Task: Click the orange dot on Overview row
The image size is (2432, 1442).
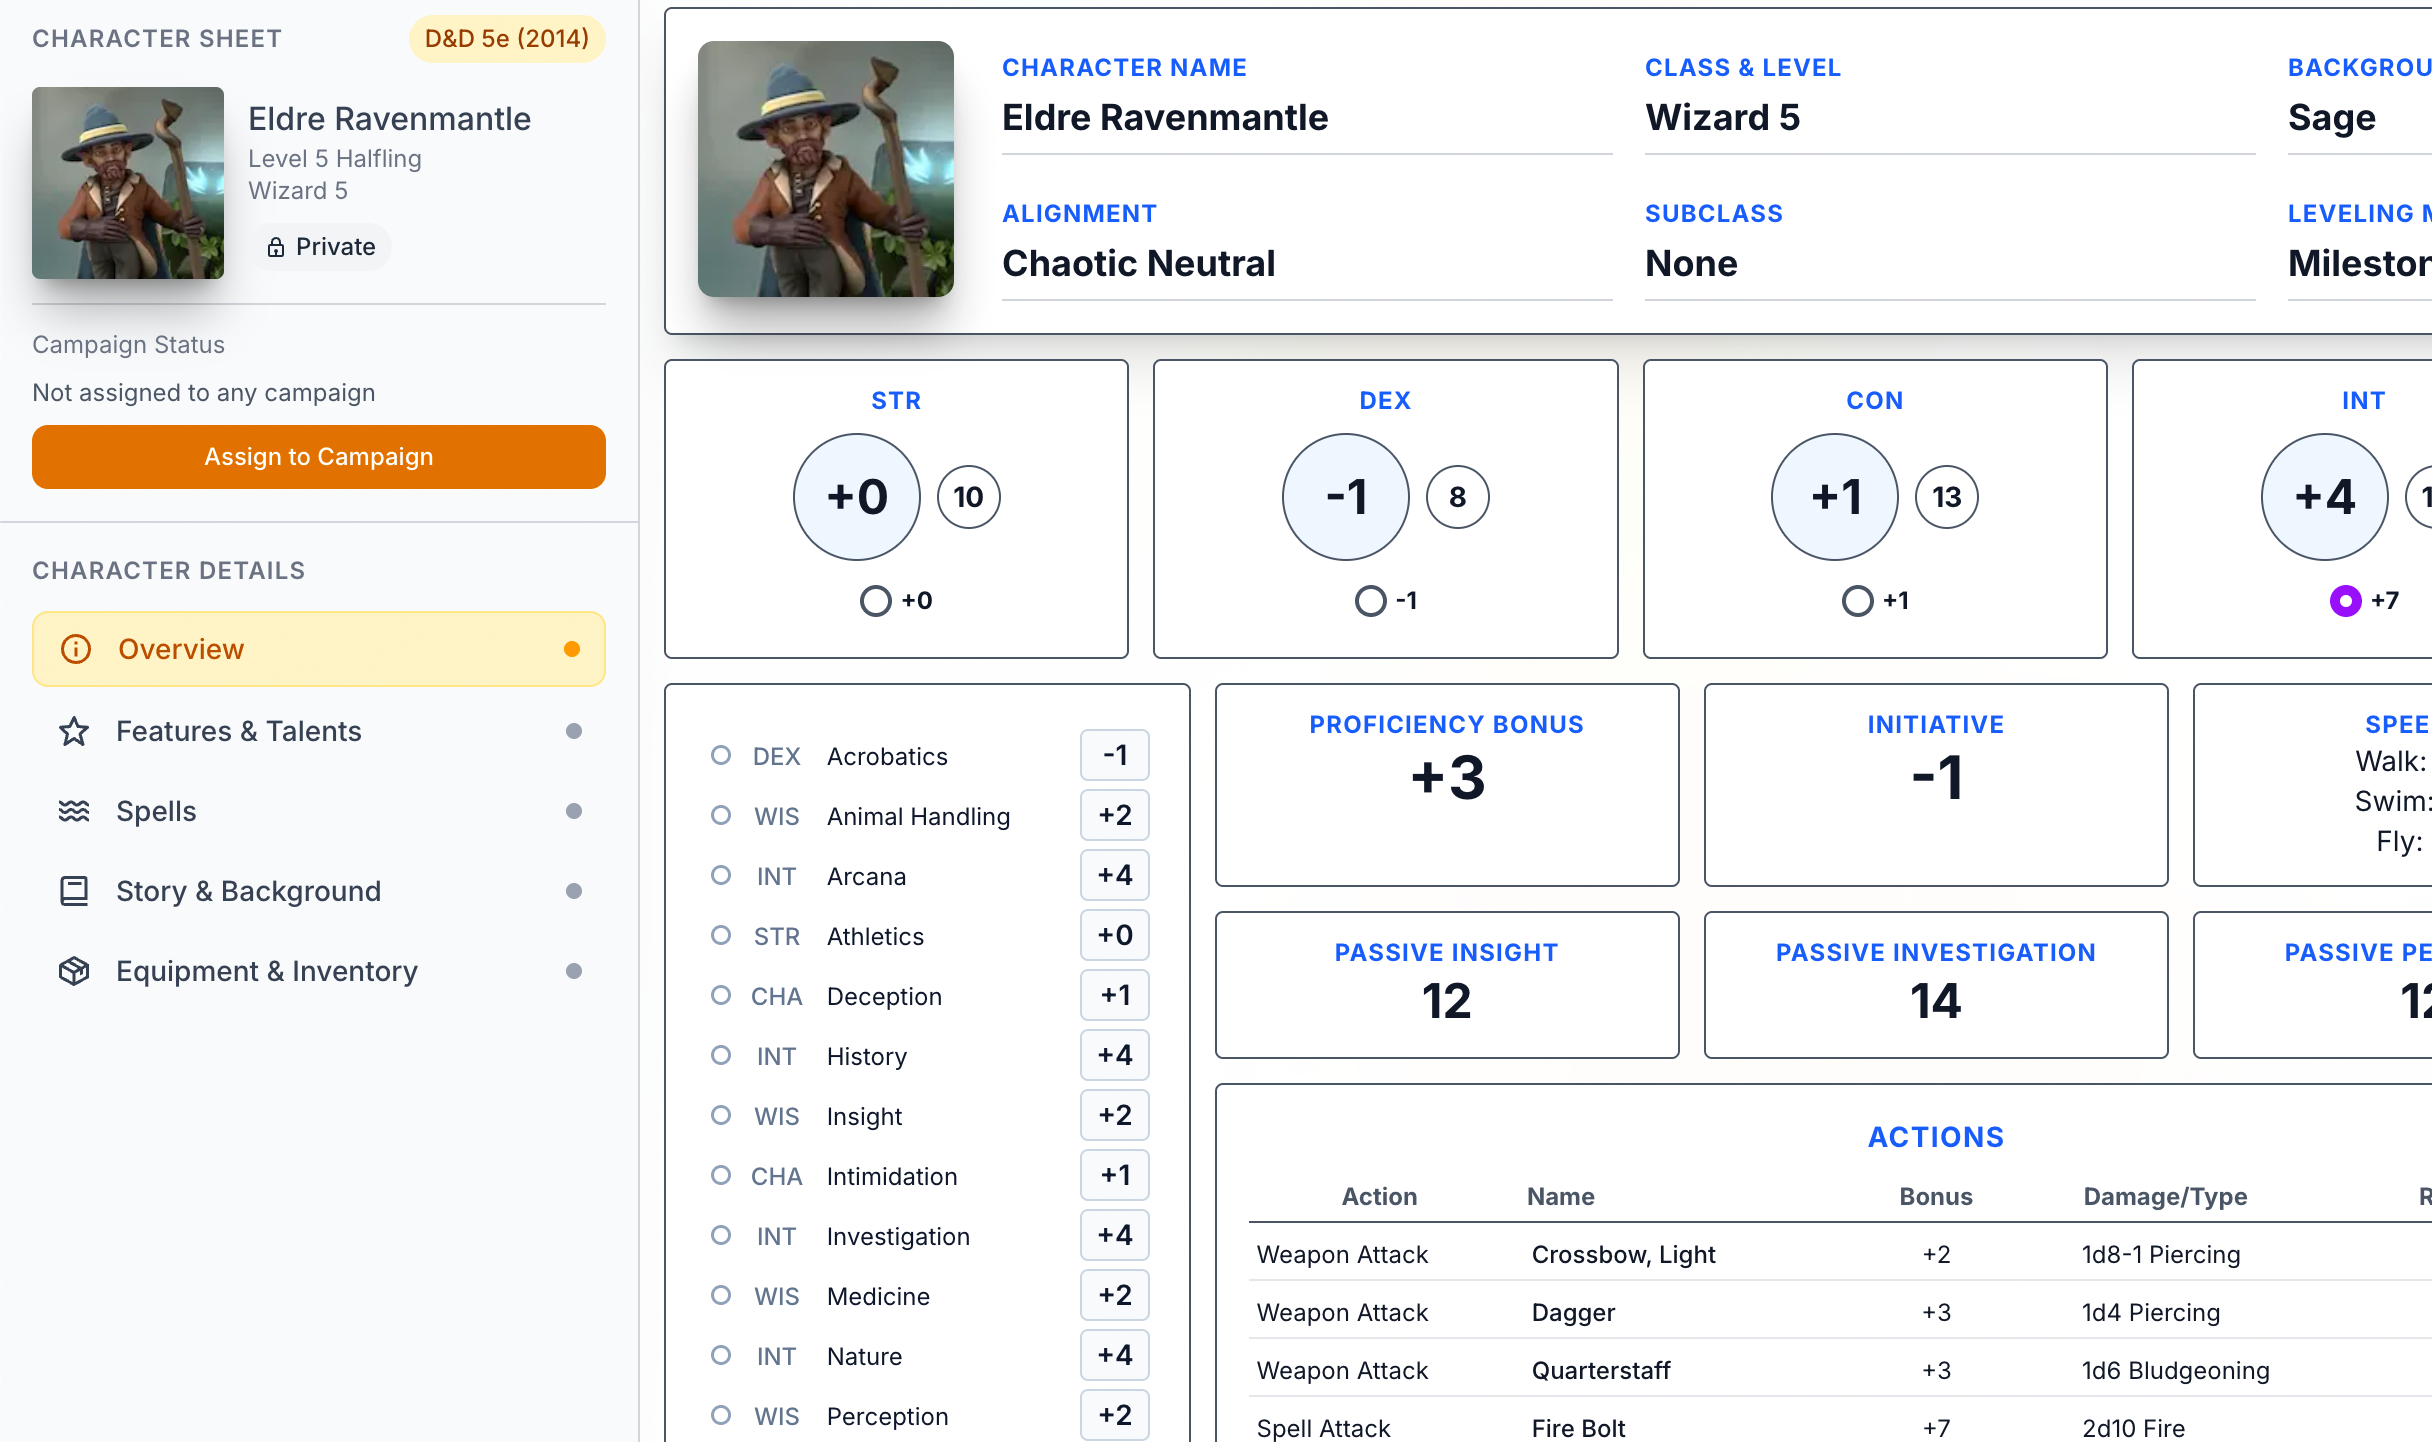Action: pyautogui.click(x=572, y=649)
